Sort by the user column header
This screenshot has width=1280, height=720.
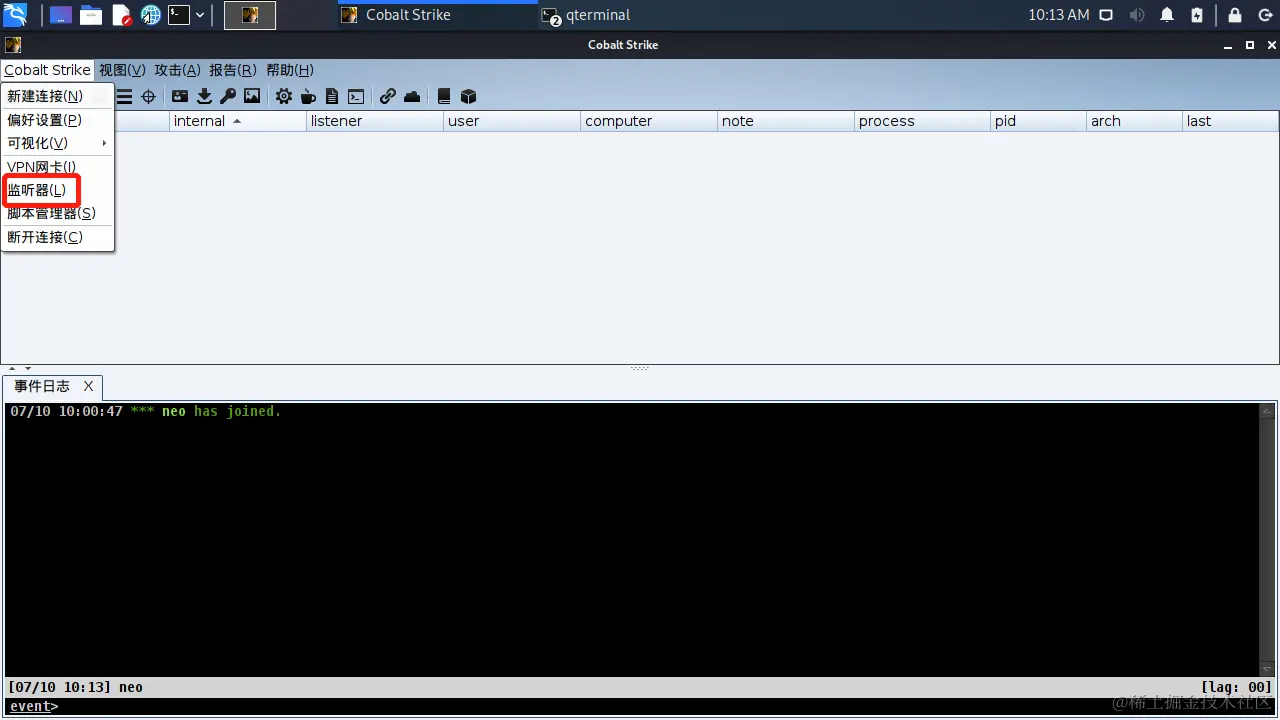coord(512,121)
